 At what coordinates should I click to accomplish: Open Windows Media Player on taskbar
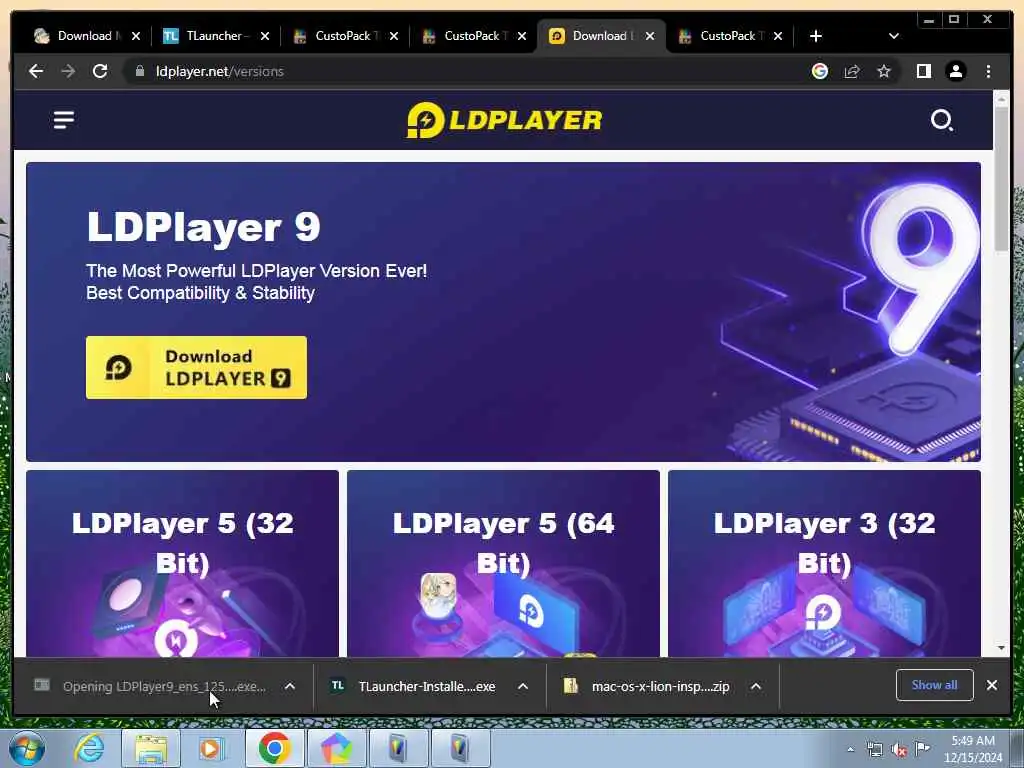point(212,748)
